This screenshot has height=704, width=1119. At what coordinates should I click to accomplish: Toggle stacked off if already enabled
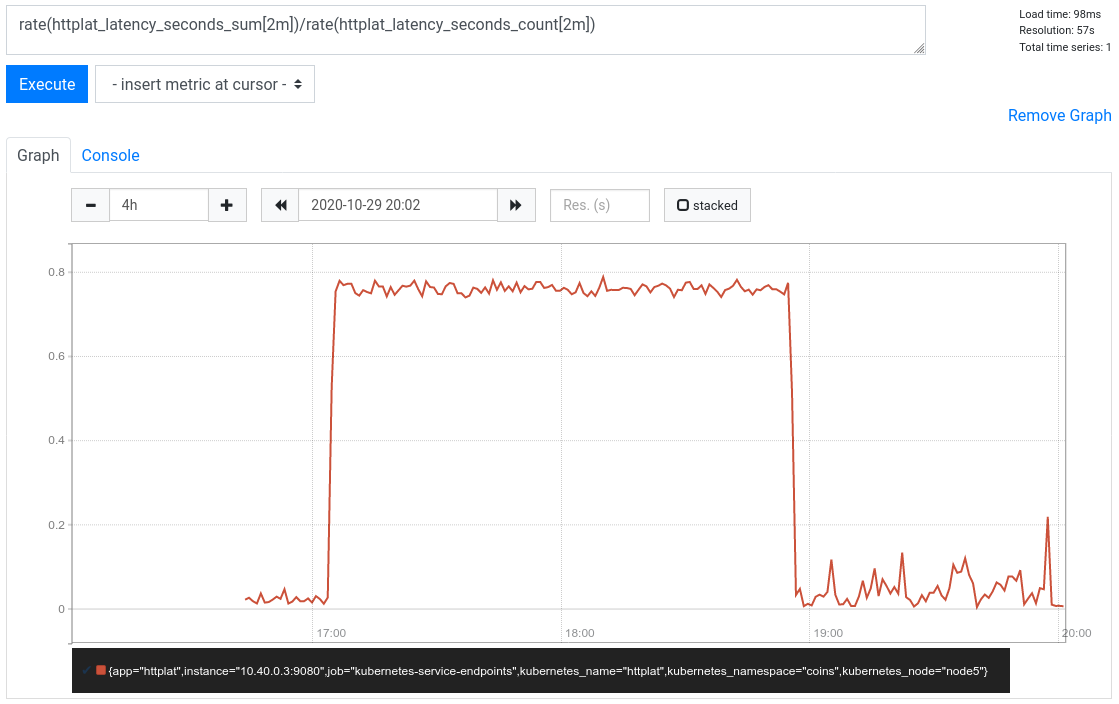707,205
